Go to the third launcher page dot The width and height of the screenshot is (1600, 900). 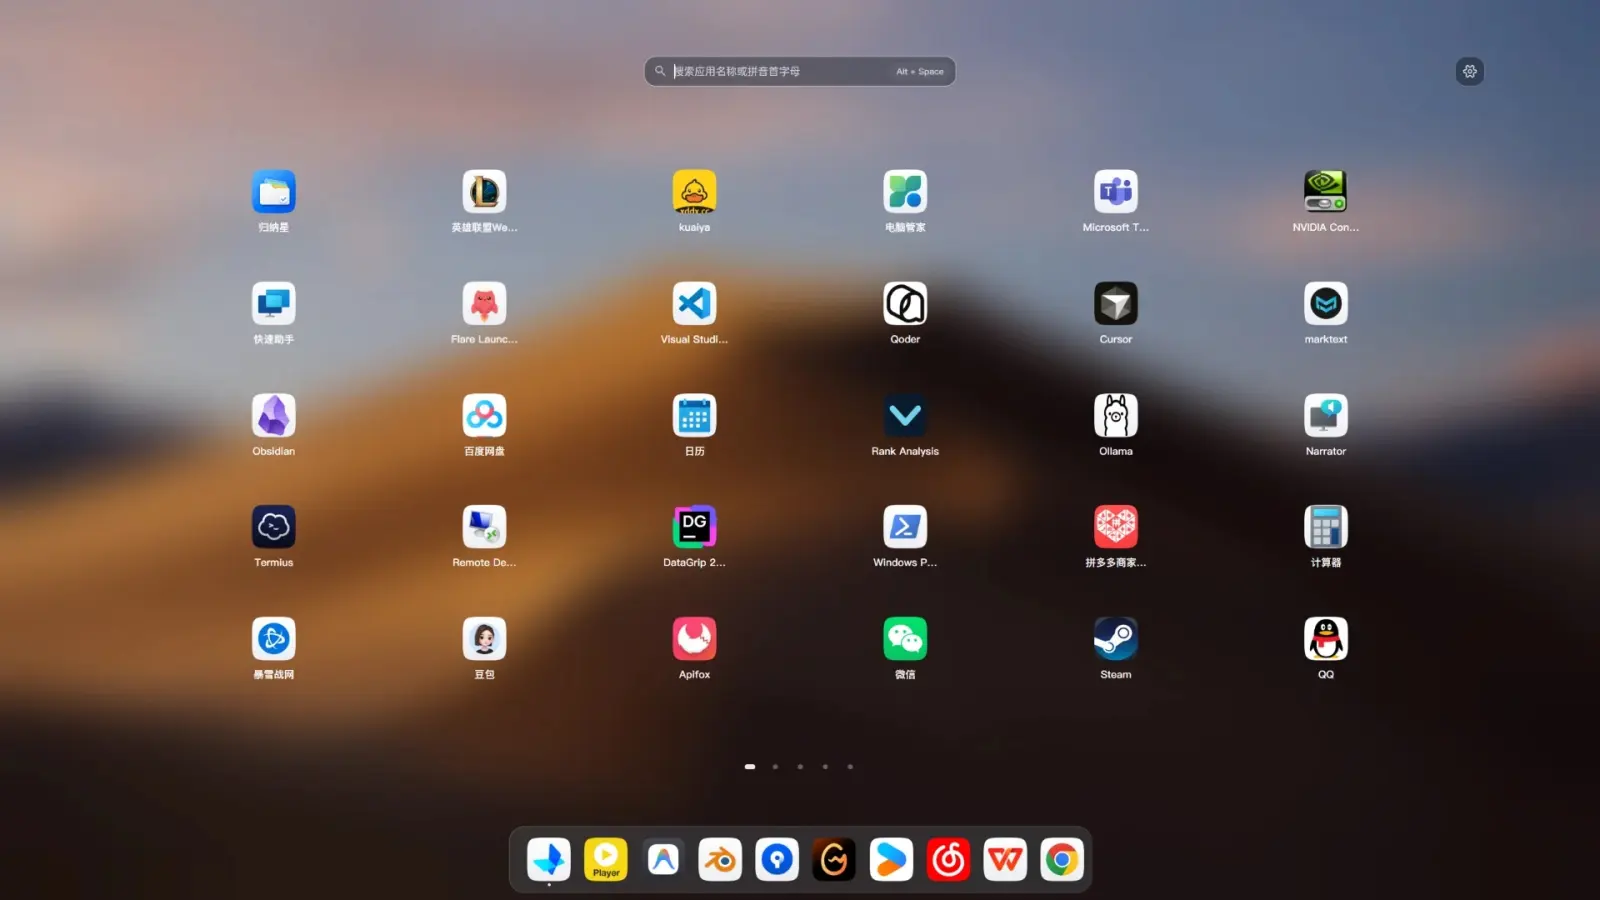pos(800,767)
